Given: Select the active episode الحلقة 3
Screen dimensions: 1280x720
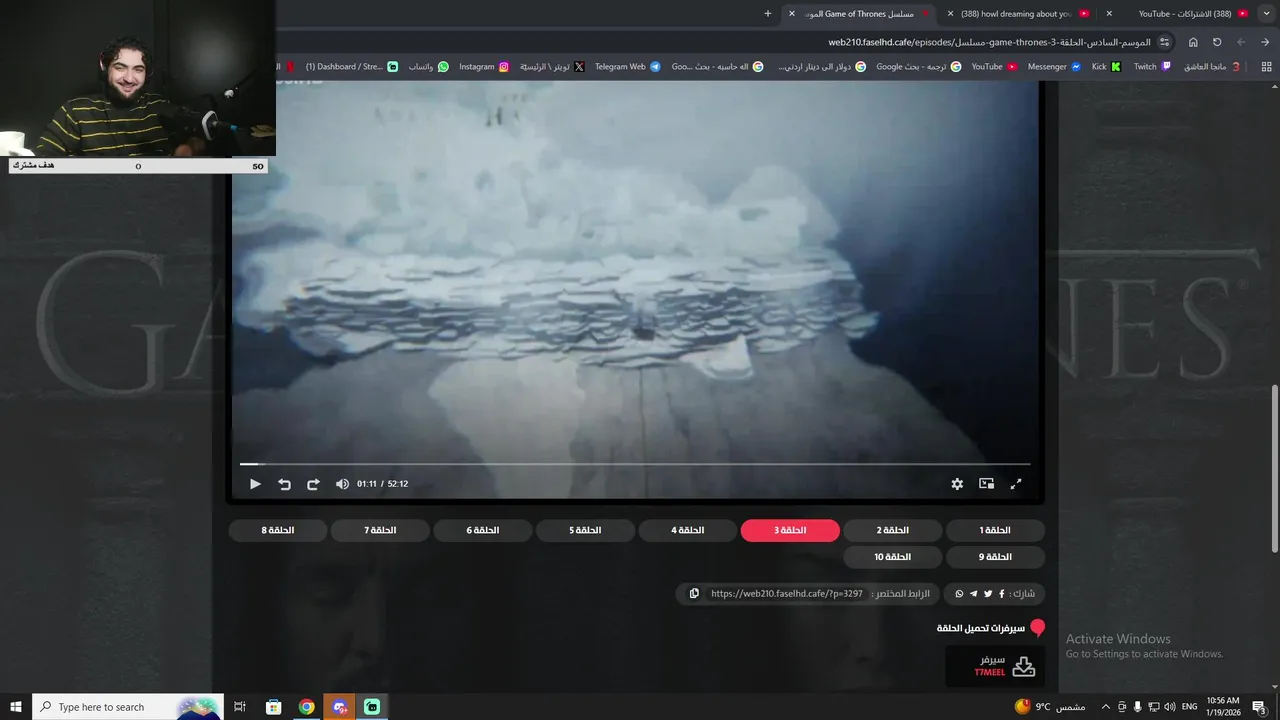Looking at the screenshot, I should (x=790, y=530).
